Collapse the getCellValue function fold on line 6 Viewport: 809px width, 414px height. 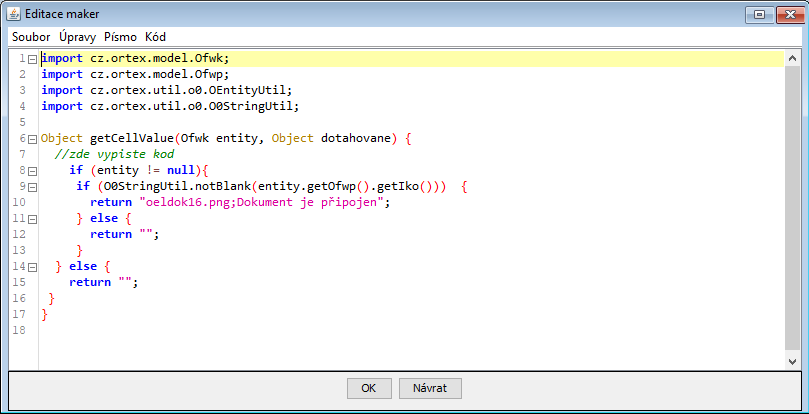(x=32, y=139)
